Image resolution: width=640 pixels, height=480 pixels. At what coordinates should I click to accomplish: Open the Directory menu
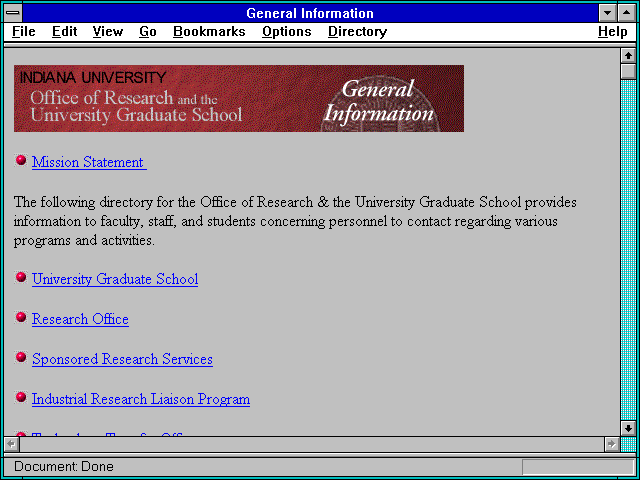[358, 32]
